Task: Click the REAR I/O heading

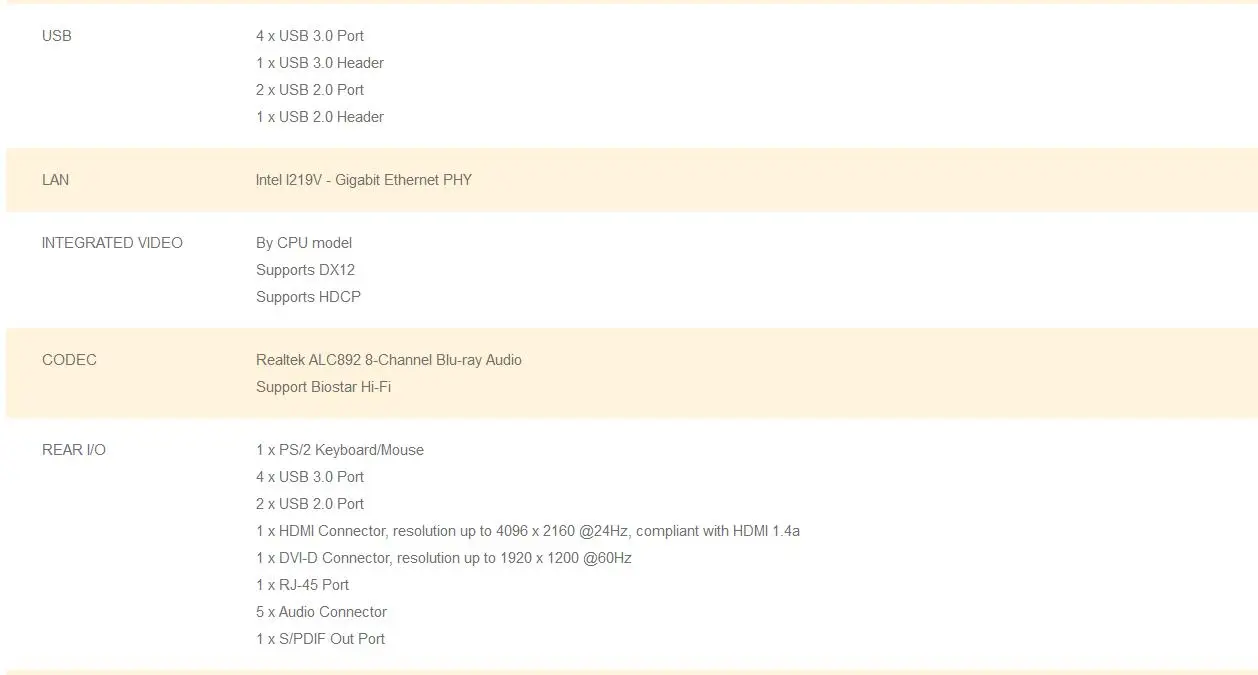Action: pos(73,450)
